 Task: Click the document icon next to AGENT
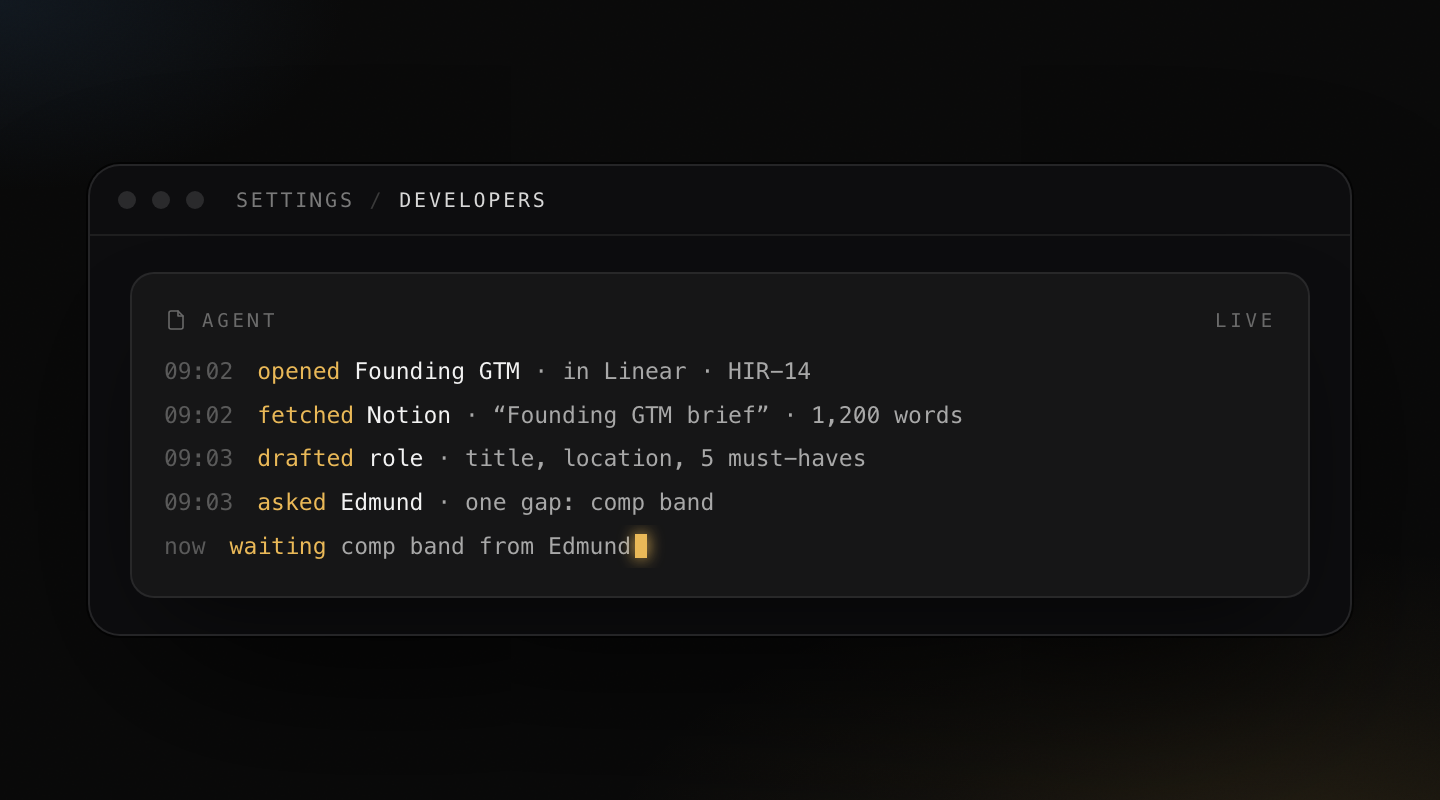176,320
